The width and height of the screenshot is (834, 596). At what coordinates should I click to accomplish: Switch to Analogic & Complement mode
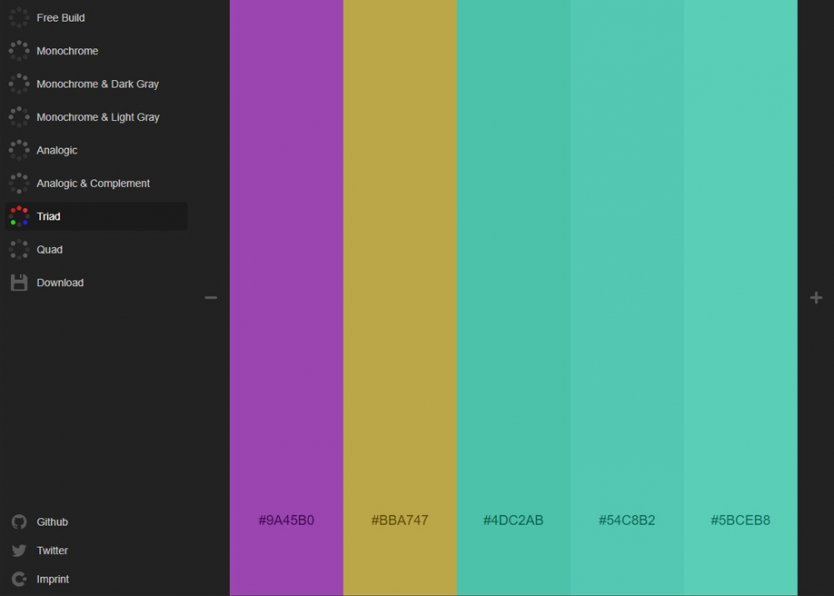94,183
